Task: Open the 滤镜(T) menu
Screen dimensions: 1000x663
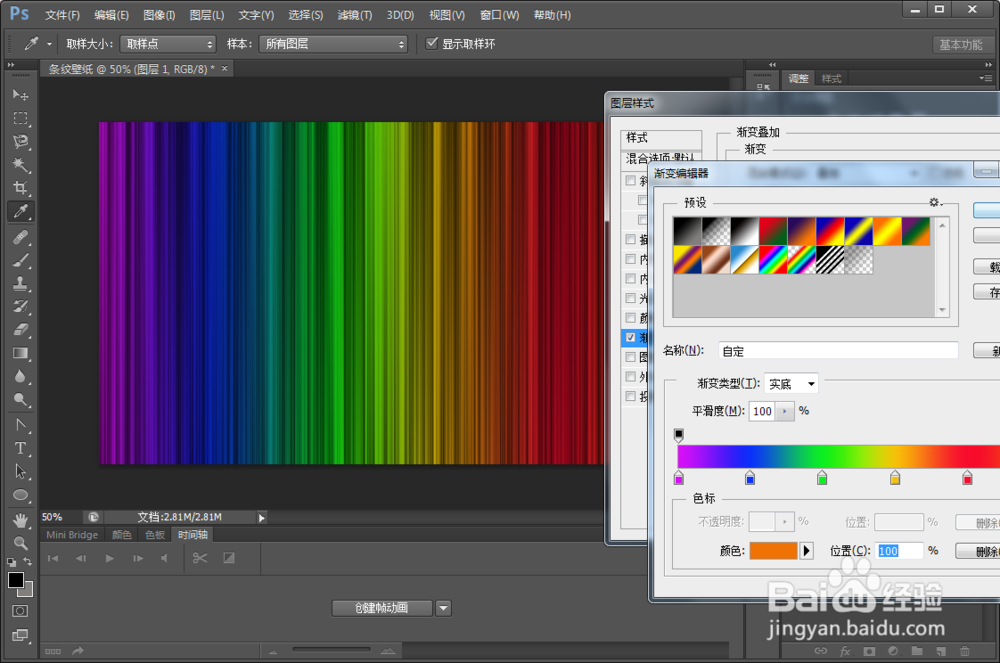Action: (x=355, y=15)
